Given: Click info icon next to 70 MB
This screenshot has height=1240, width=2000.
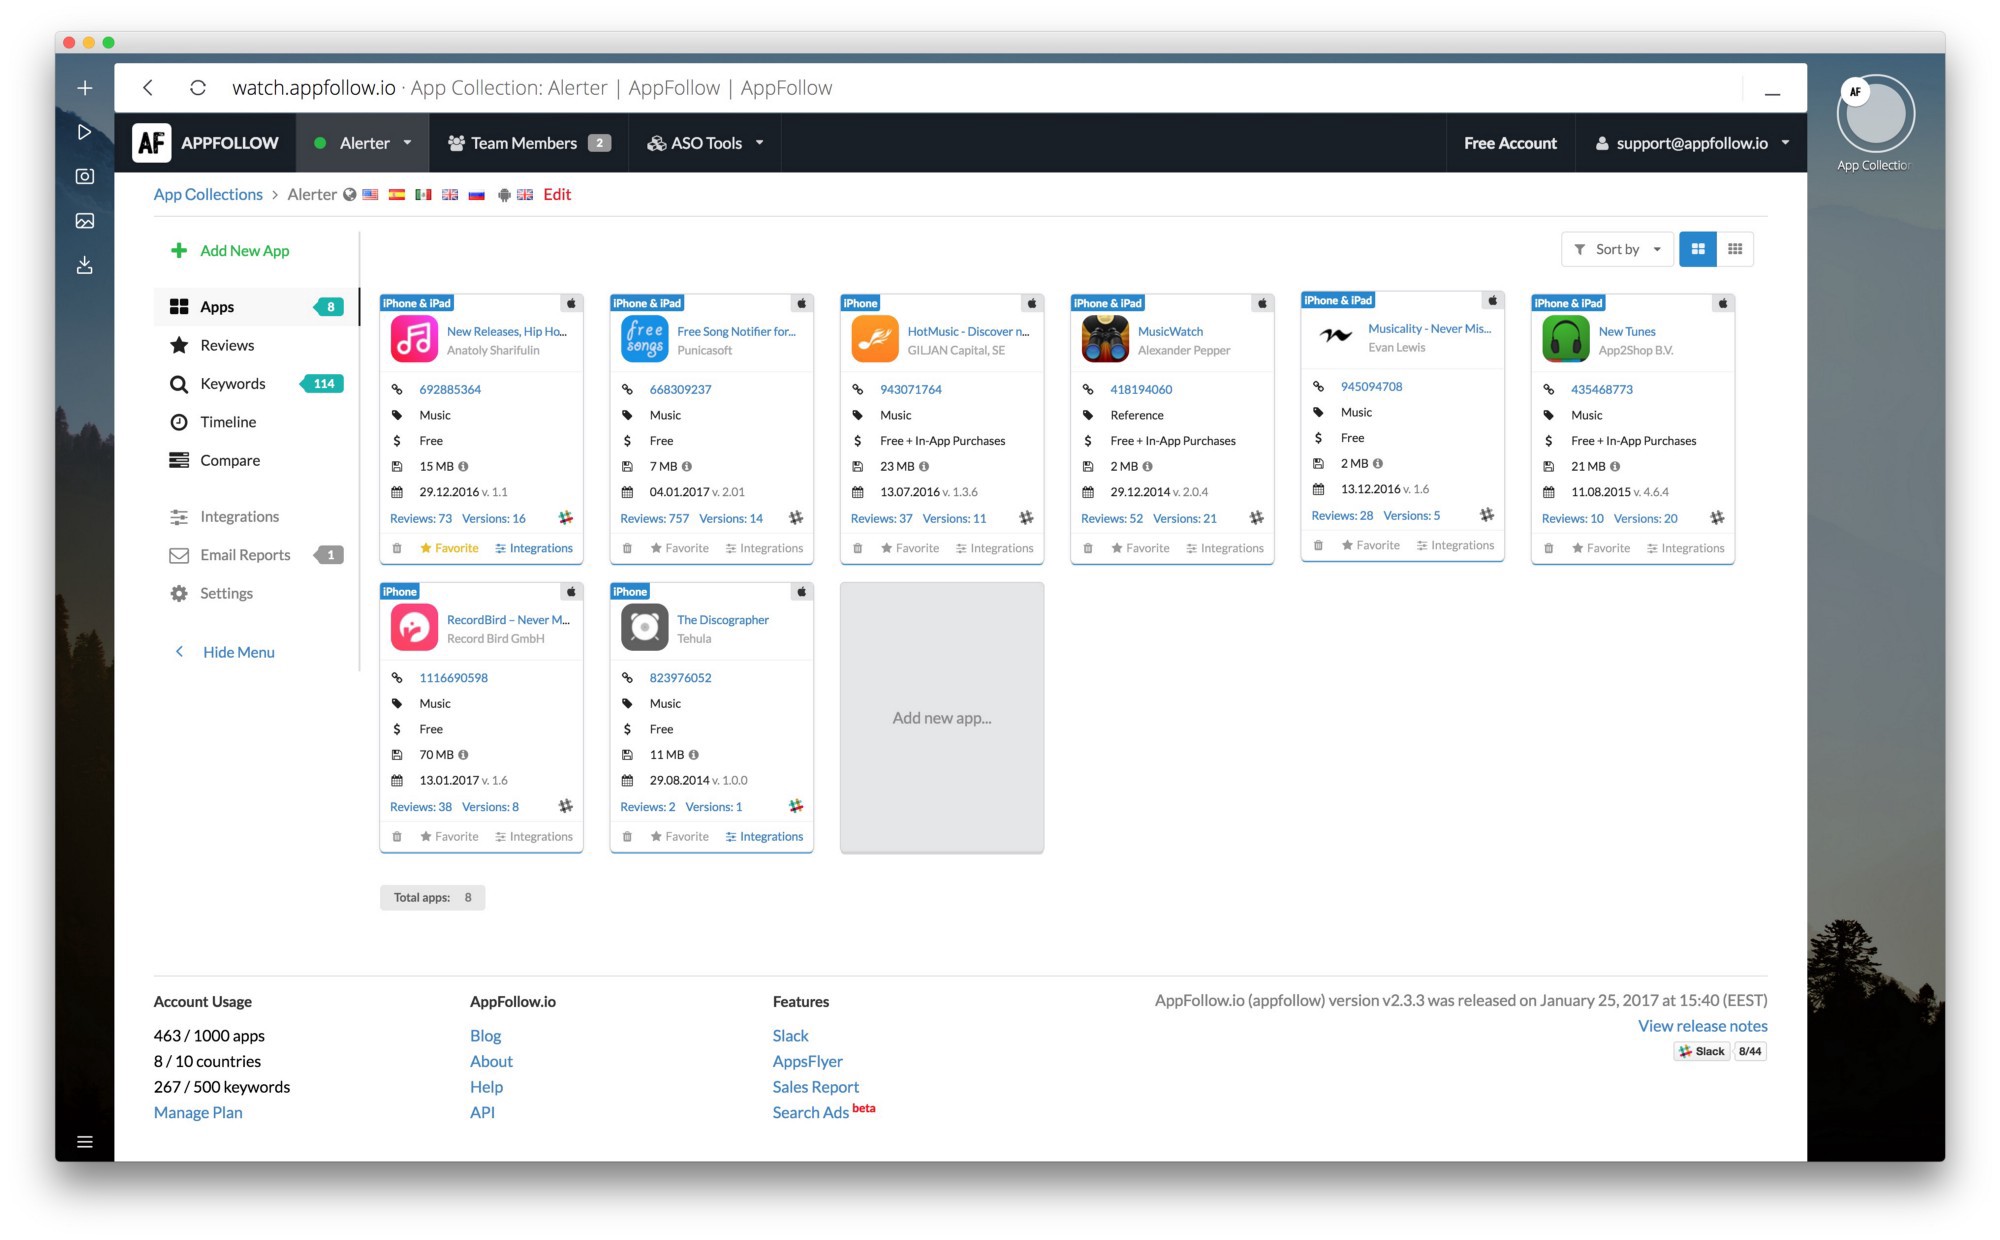Looking at the screenshot, I should click(464, 755).
